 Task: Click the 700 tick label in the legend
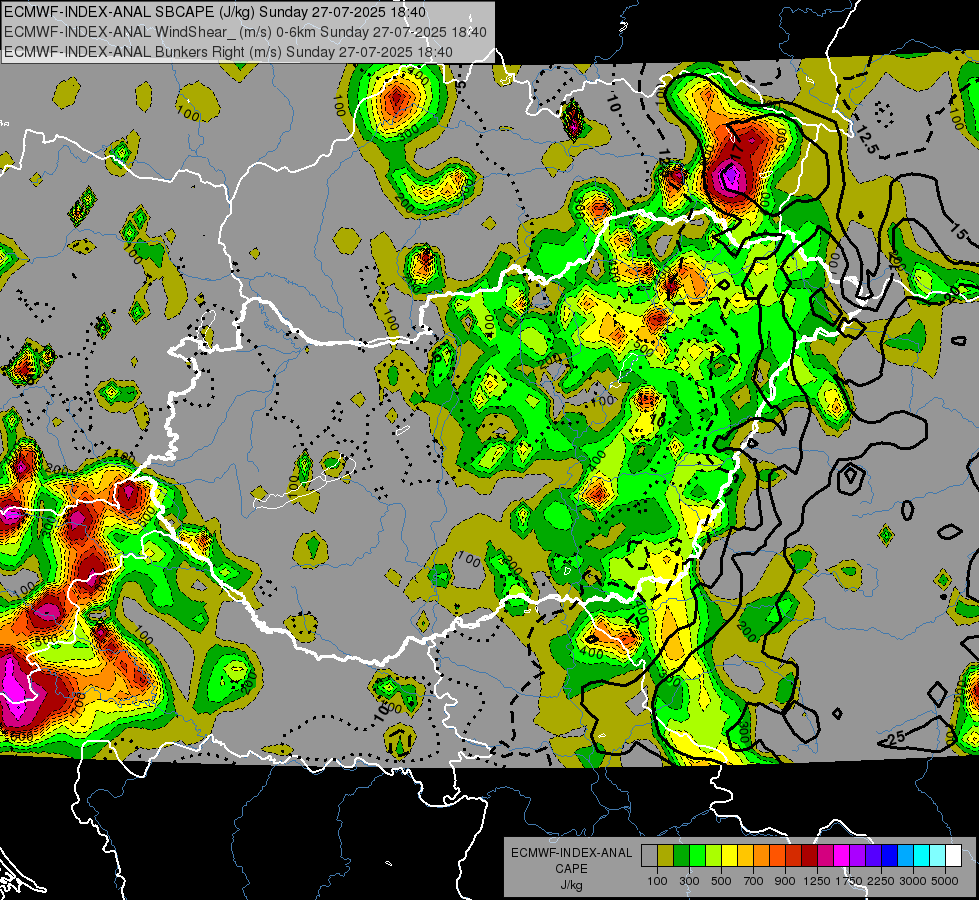point(754,881)
